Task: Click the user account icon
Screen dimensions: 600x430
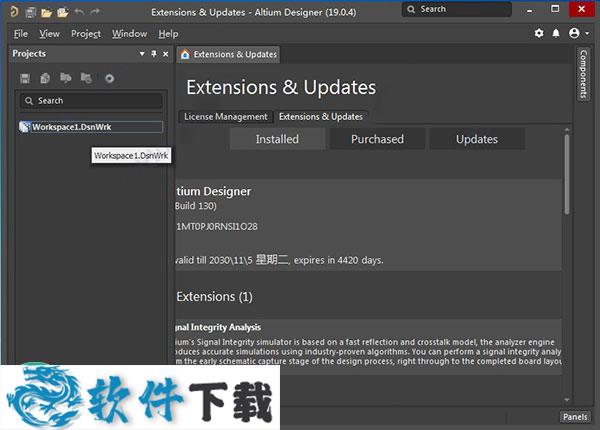Action: point(574,33)
